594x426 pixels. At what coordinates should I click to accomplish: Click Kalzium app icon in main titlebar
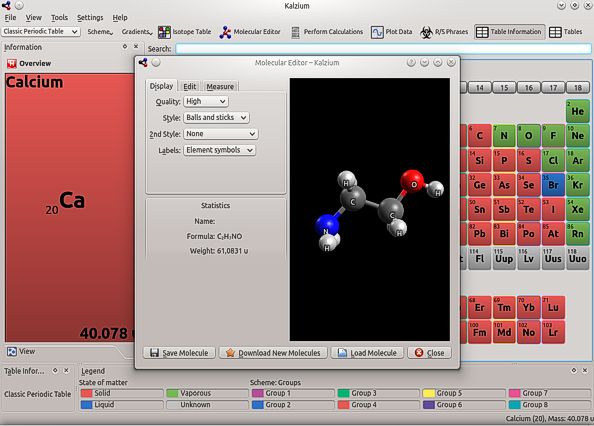tap(6, 5)
